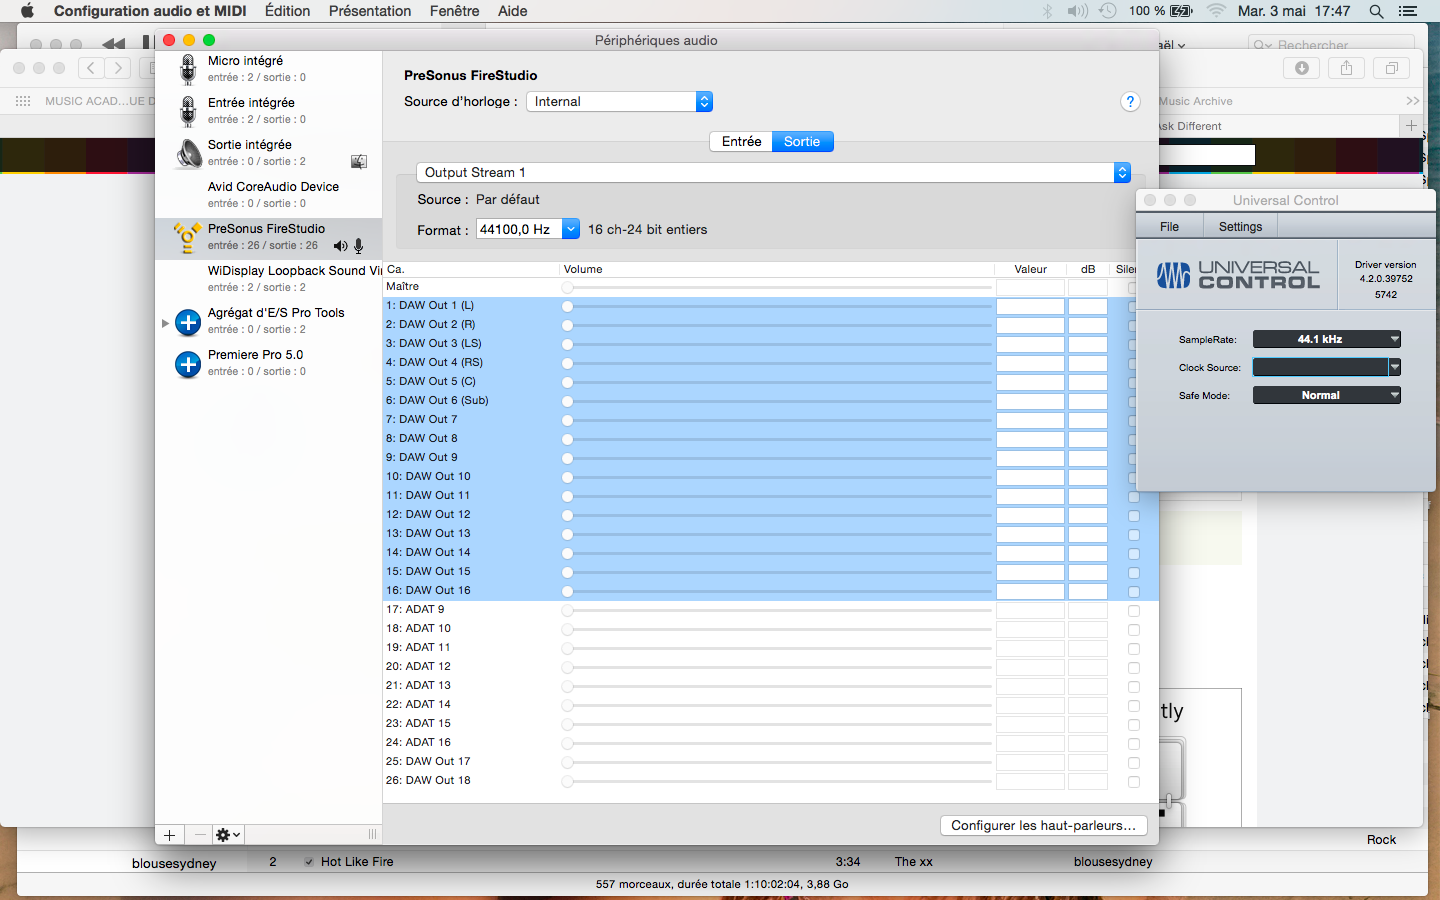Click the Premiere Pro 5.0 aggregate icon

[x=188, y=364]
